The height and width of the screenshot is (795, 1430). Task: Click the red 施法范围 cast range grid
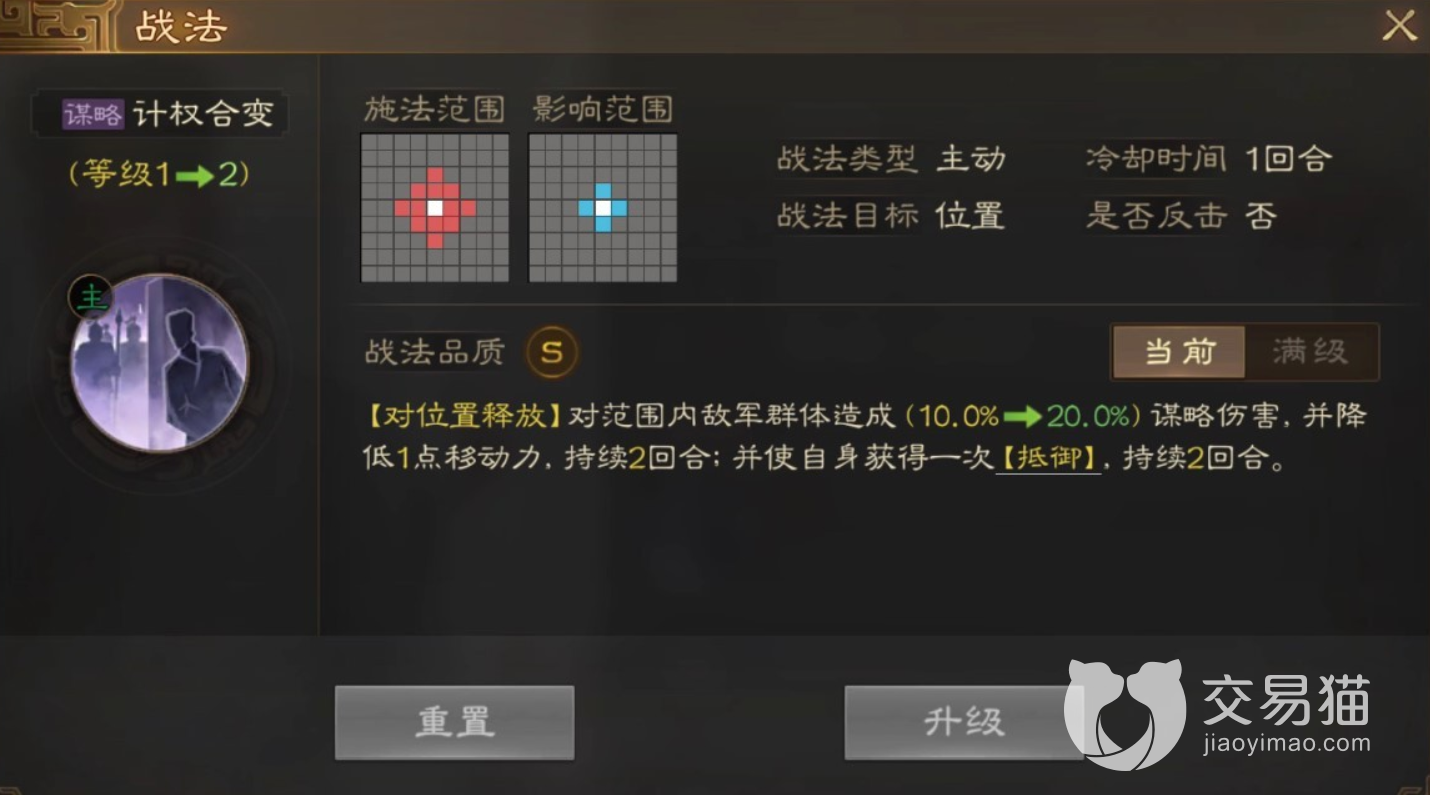point(435,208)
